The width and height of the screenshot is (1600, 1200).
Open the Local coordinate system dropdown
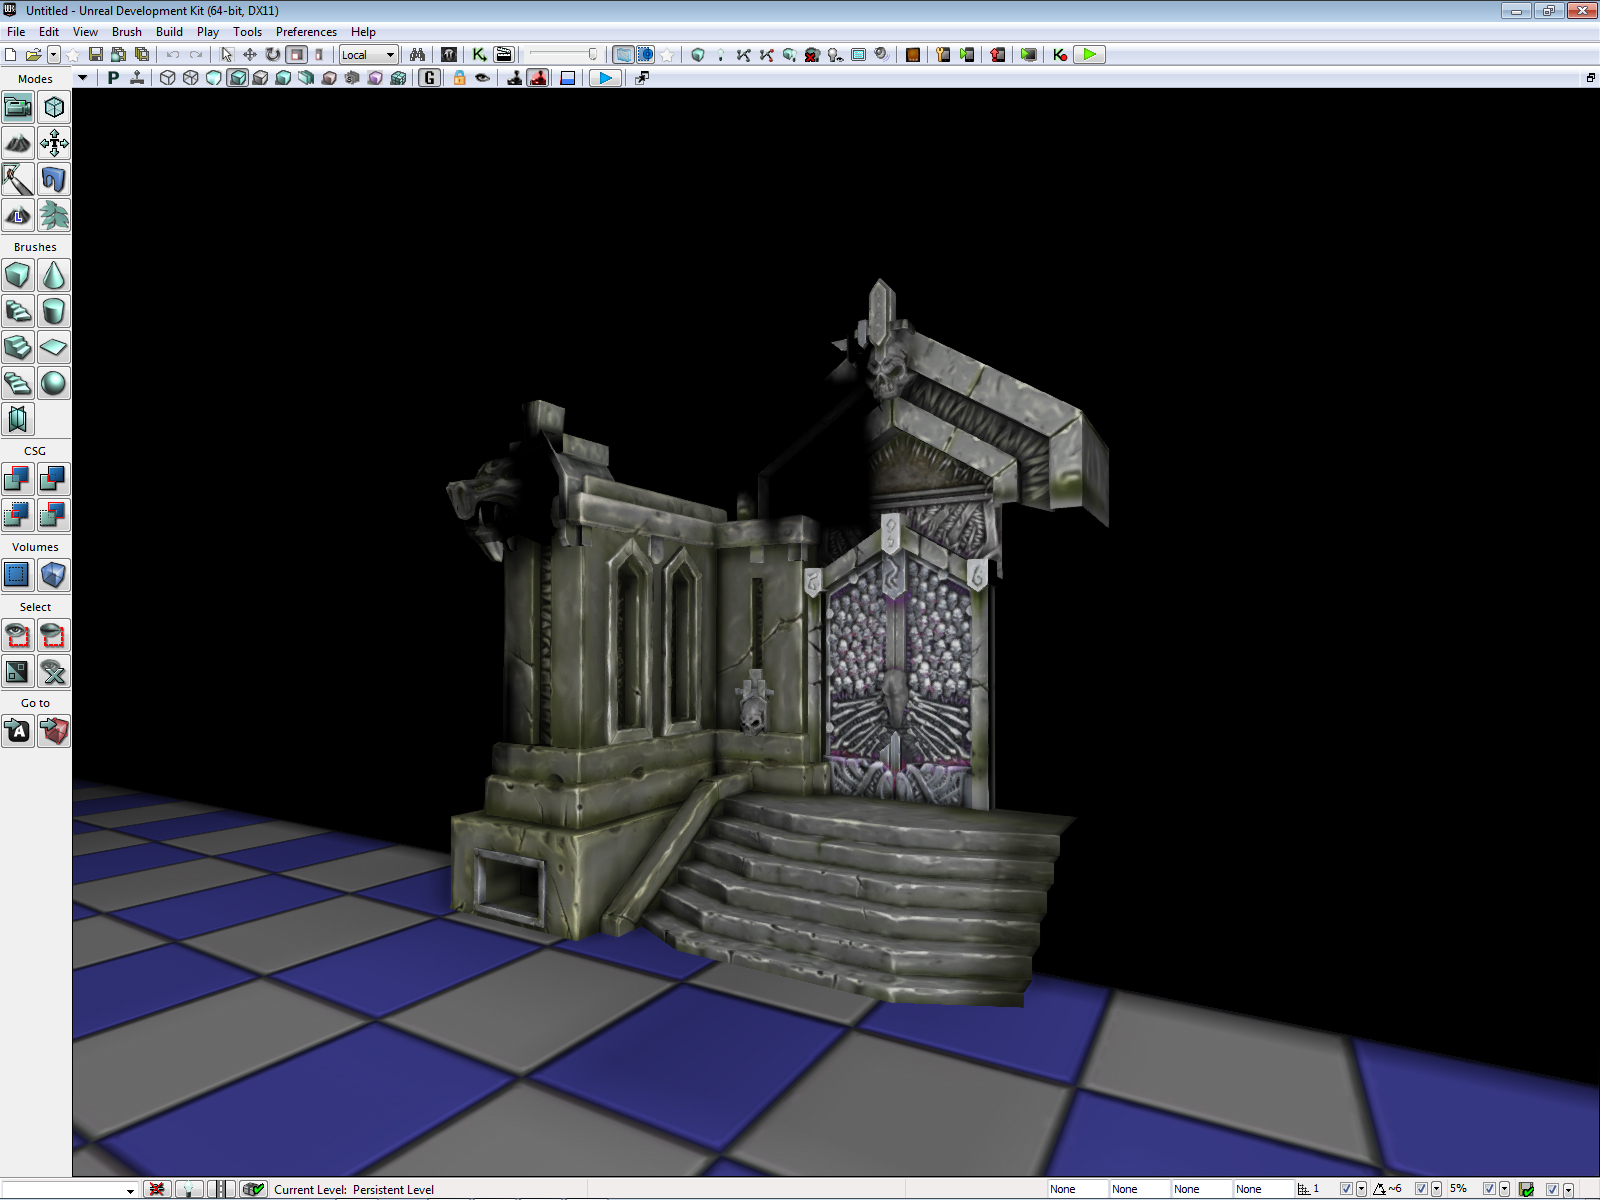tap(369, 55)
